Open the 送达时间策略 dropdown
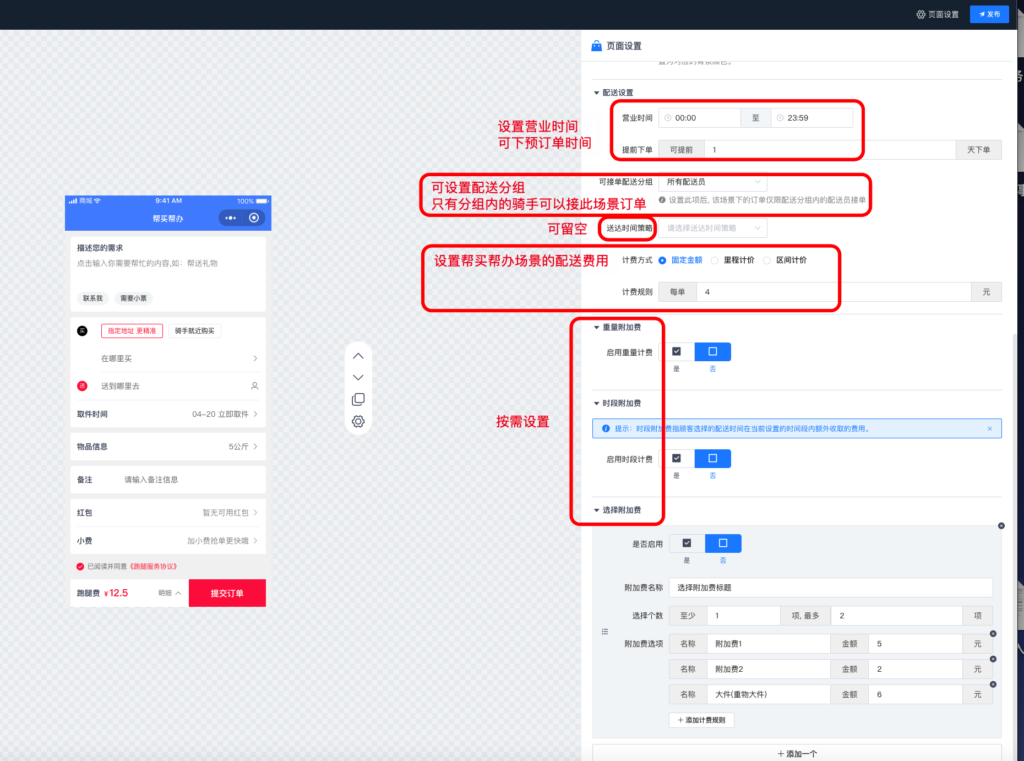 (712, 228)
